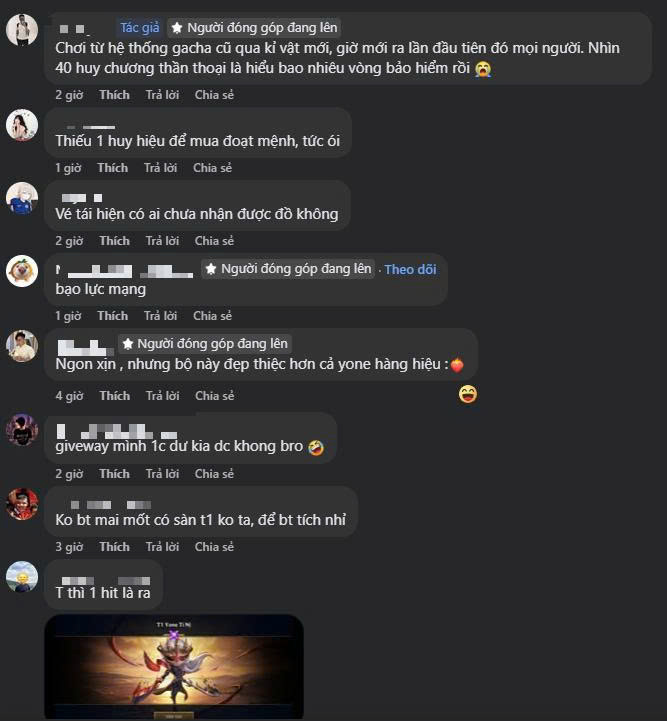
Task: Reply to the 'Vé tái hiện' comment
Action: tap(162, 241)
